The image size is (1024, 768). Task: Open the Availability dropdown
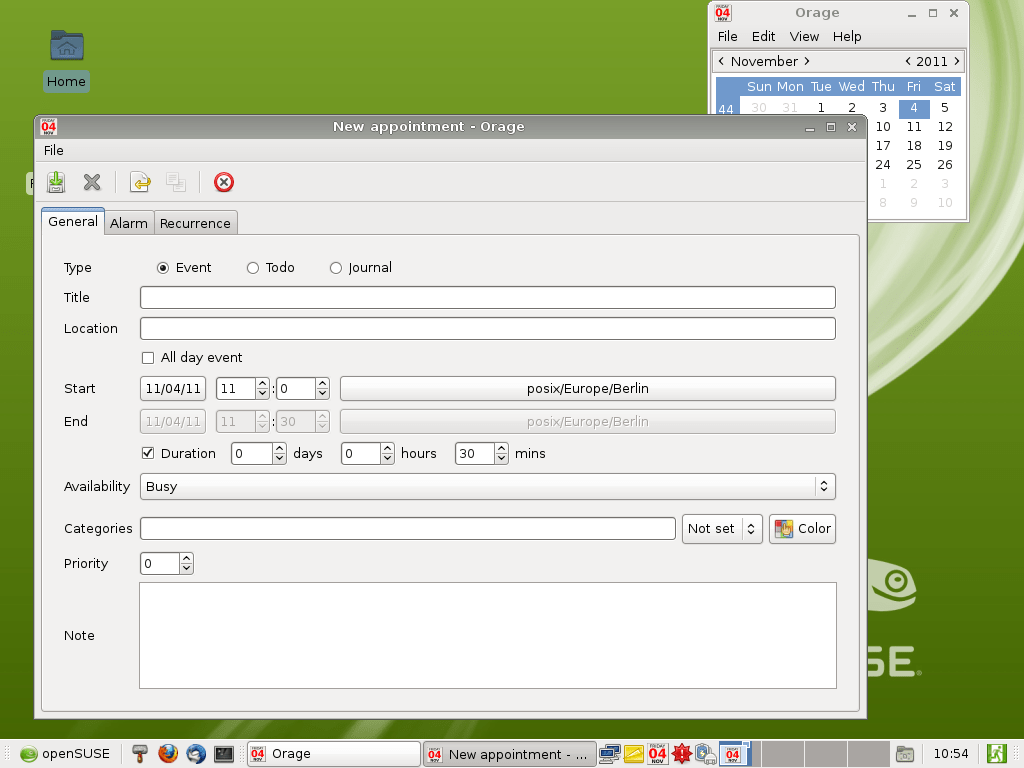824,486
